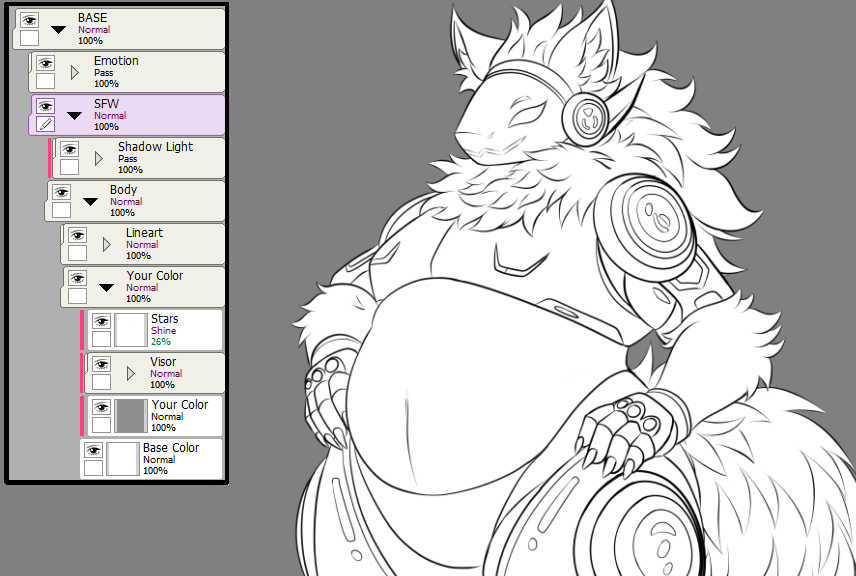
Task: Tick the empty box under Stars eye icon
Action: pos(101,339)
